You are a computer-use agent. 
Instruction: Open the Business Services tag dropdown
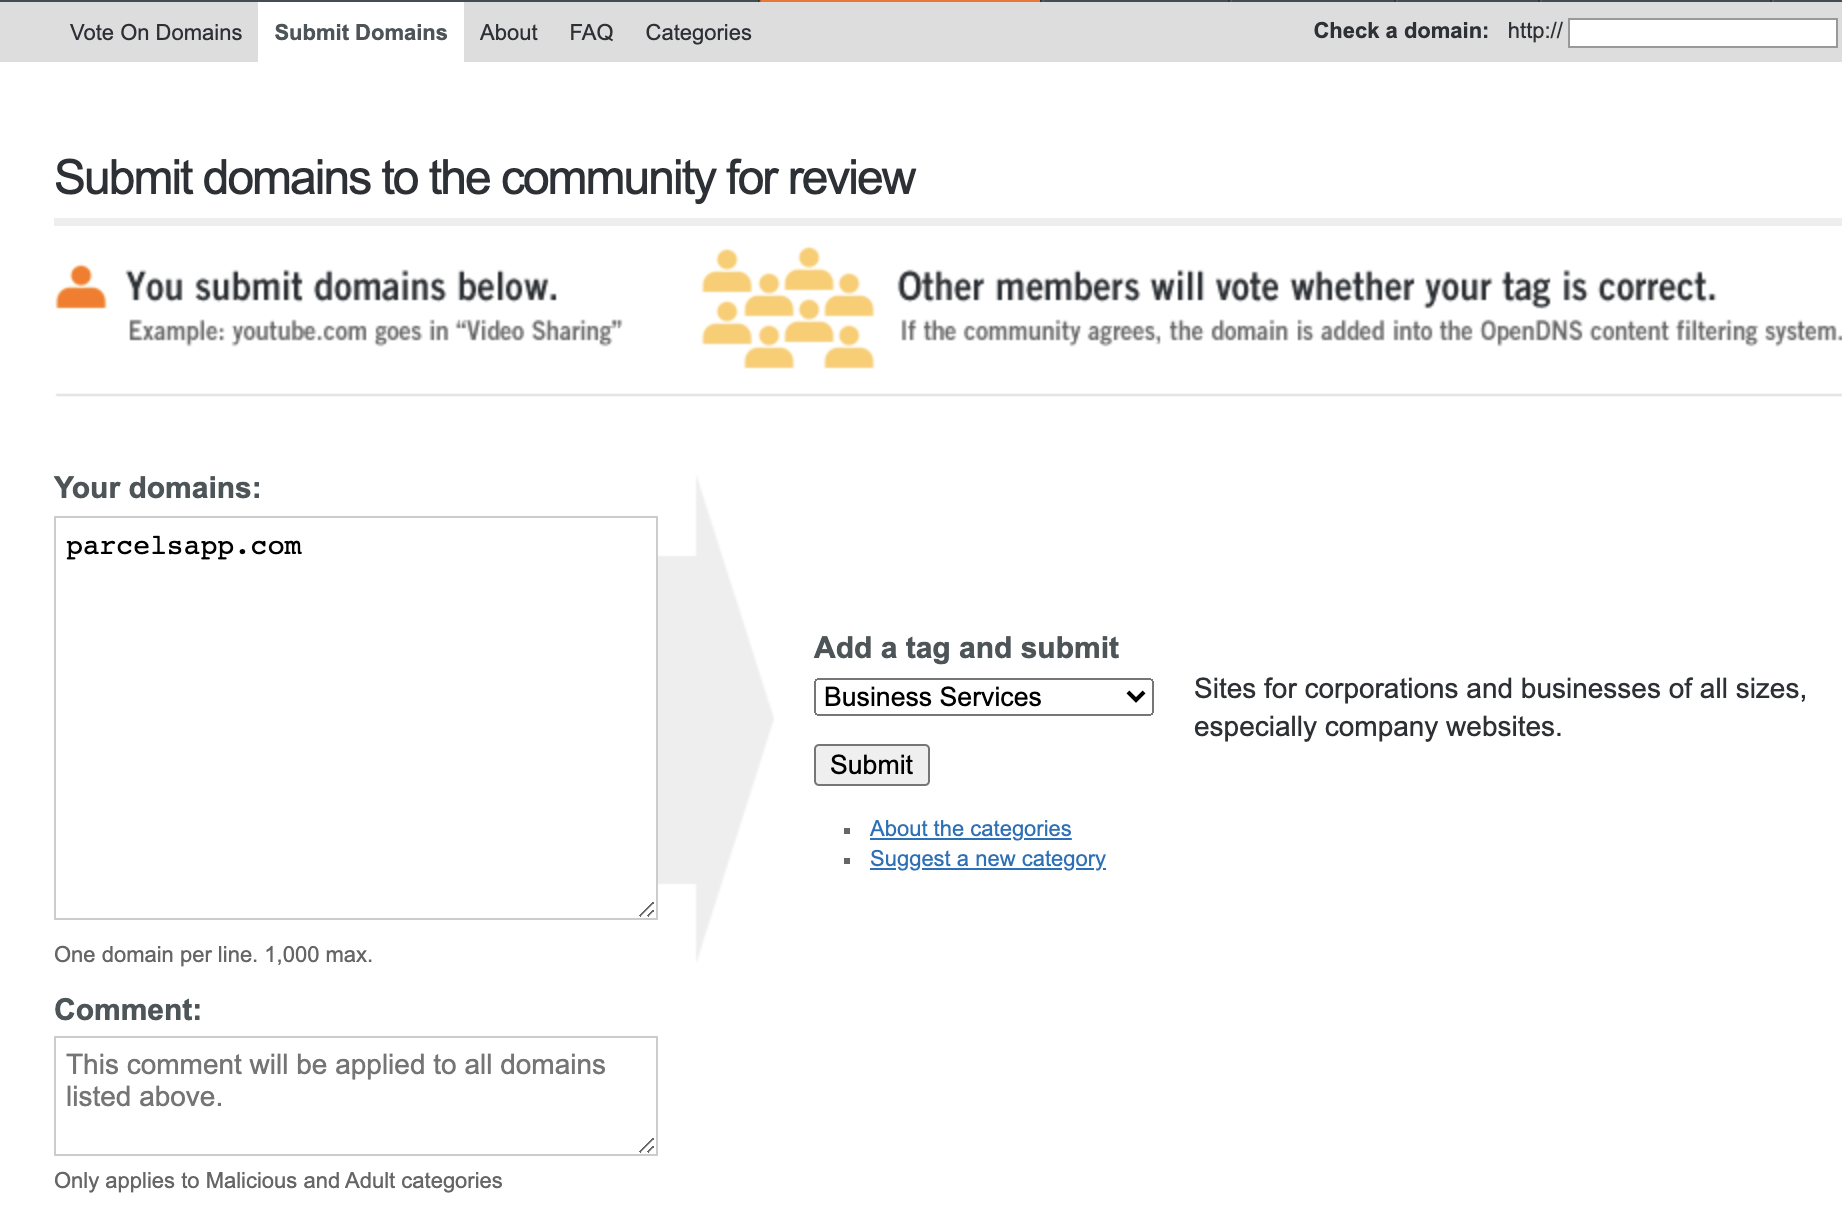point(984,697)
